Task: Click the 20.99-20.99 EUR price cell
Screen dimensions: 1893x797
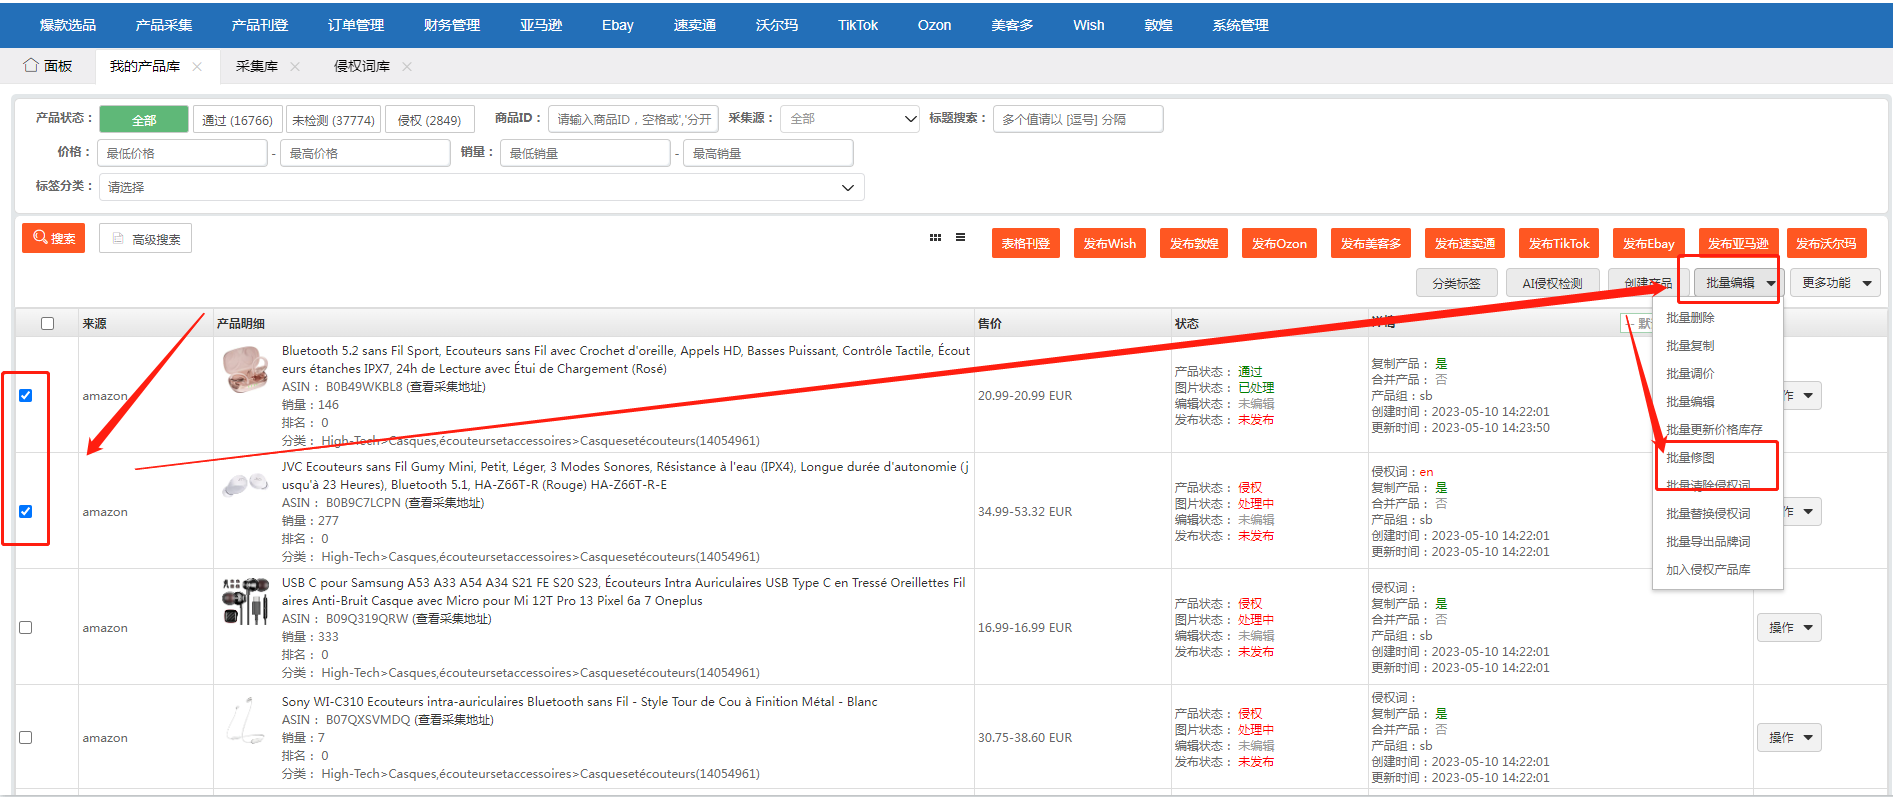Action: tap(1025, 395)
